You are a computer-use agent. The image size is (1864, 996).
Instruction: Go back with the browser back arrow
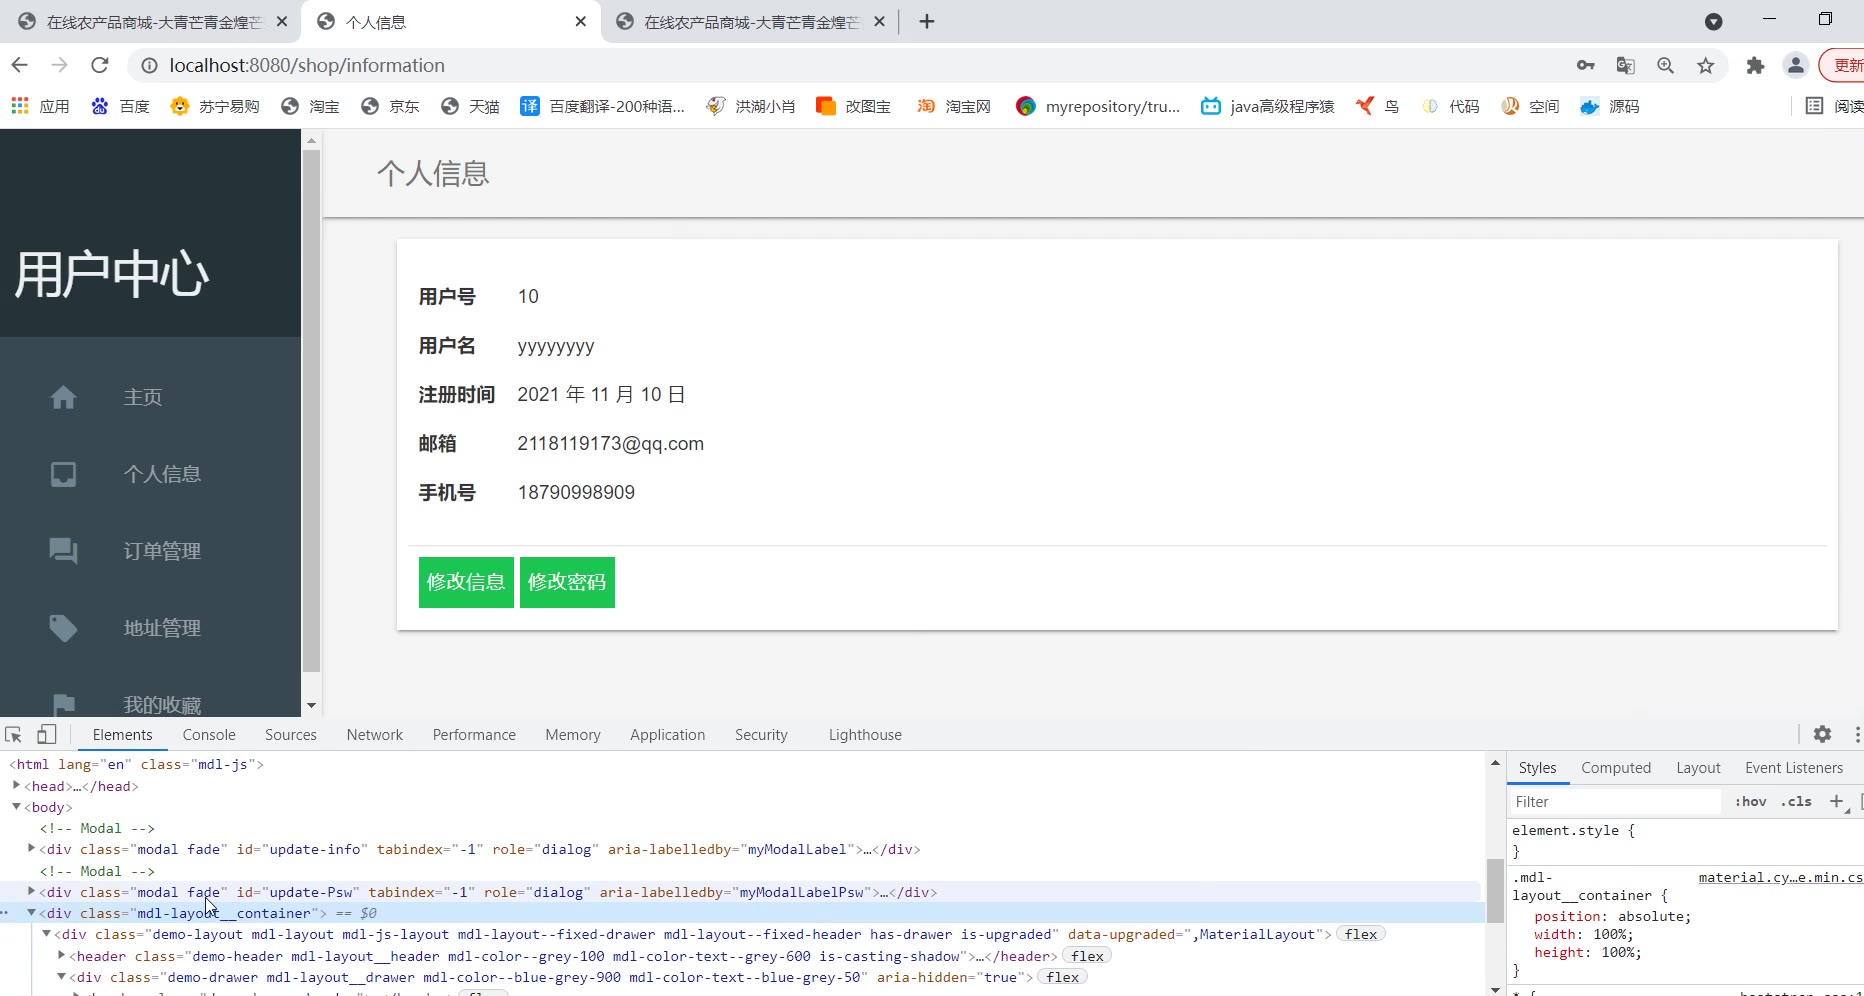(20, 65)
